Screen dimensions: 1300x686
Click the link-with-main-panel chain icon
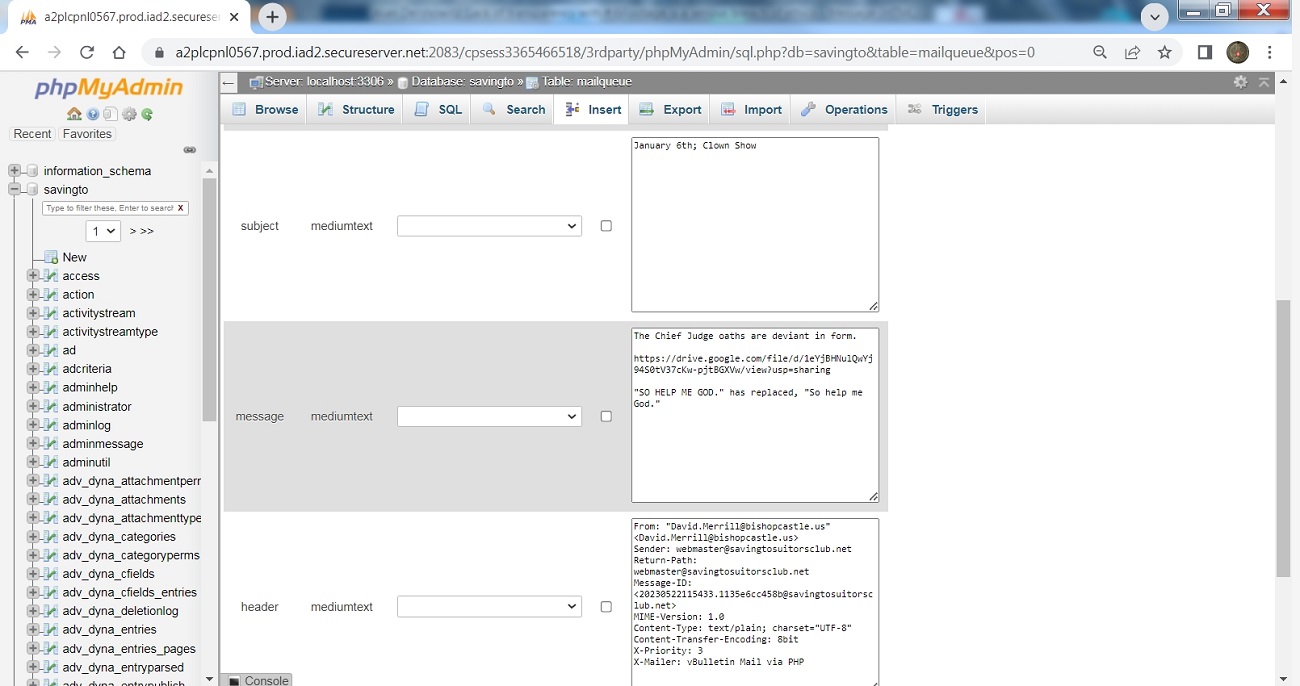coord(190,150)
